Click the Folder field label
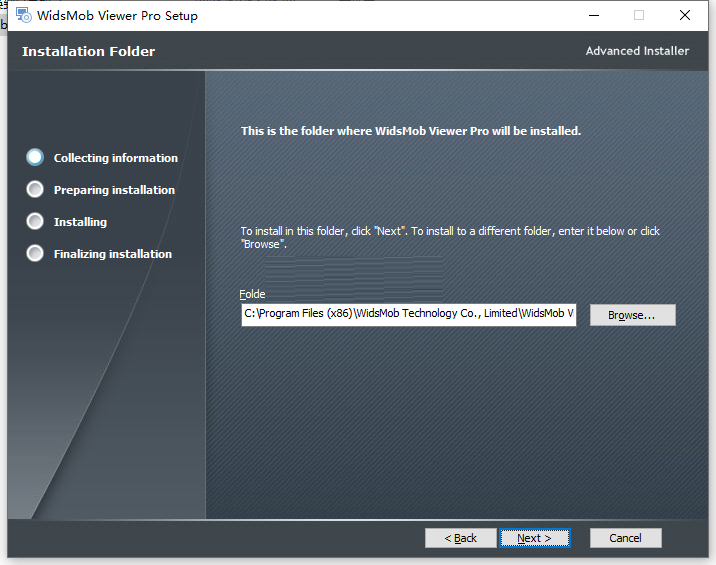716x565 pixels. 252,294
